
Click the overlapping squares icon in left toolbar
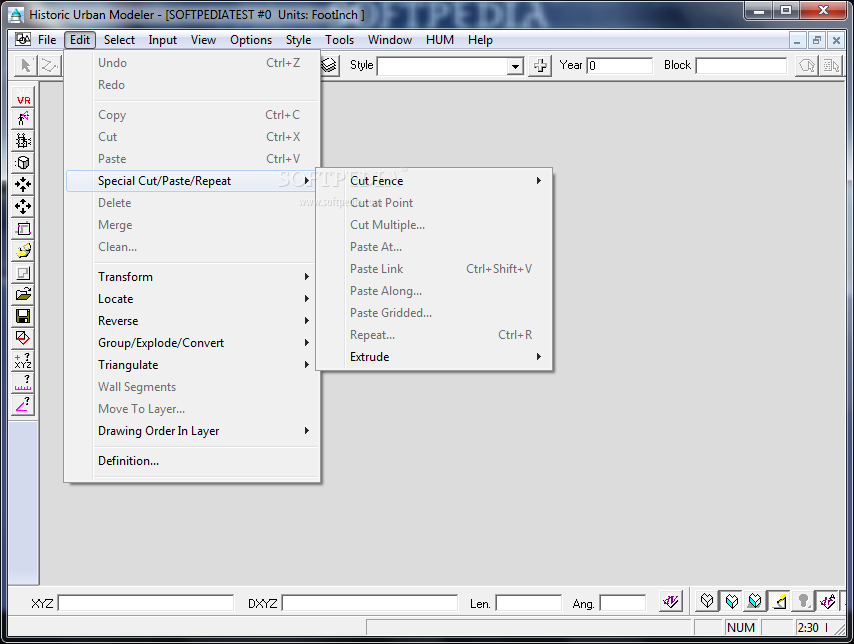pyautogui.click(x=23, y=273)
